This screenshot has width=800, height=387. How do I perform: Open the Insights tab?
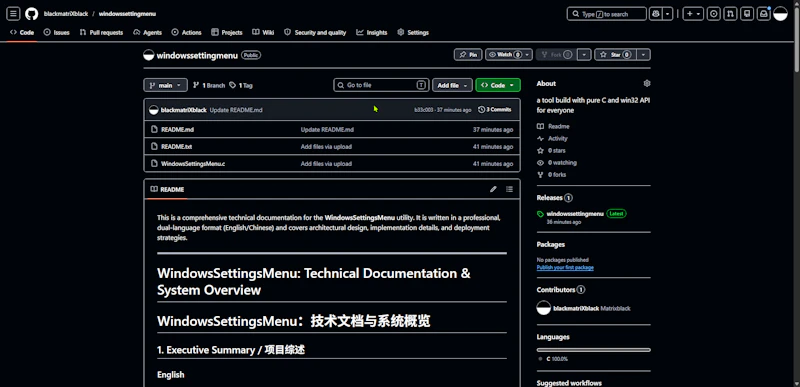pyautogui.click(x=372, y=32)
